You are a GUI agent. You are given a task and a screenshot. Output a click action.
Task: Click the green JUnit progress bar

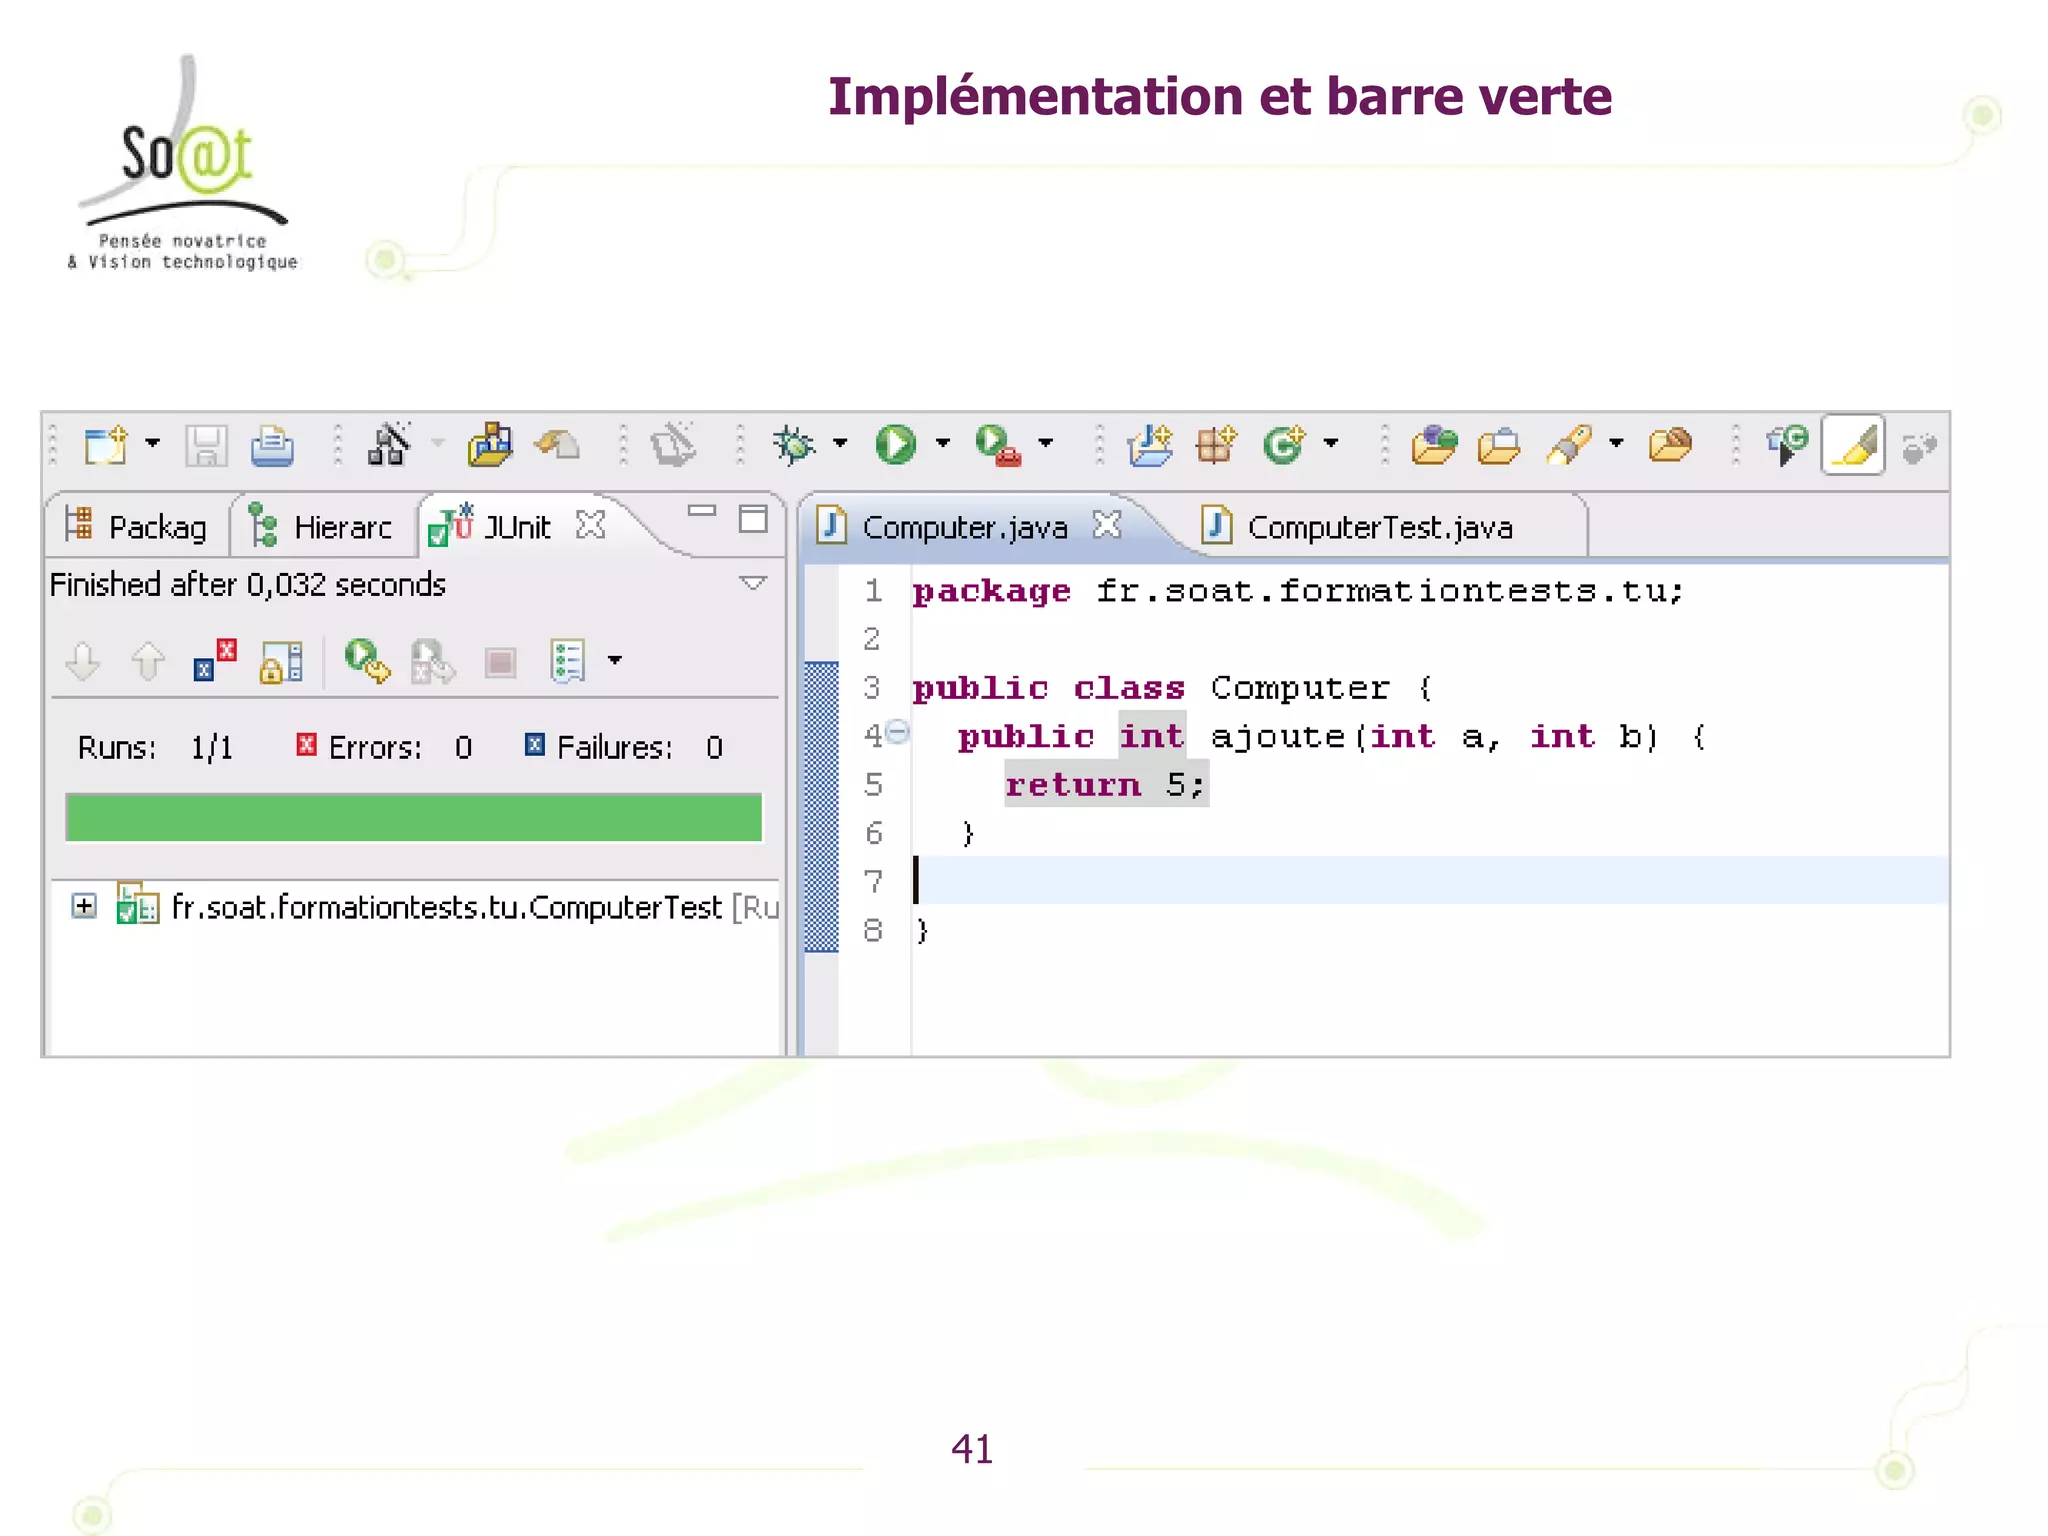[x=414, y=817]
